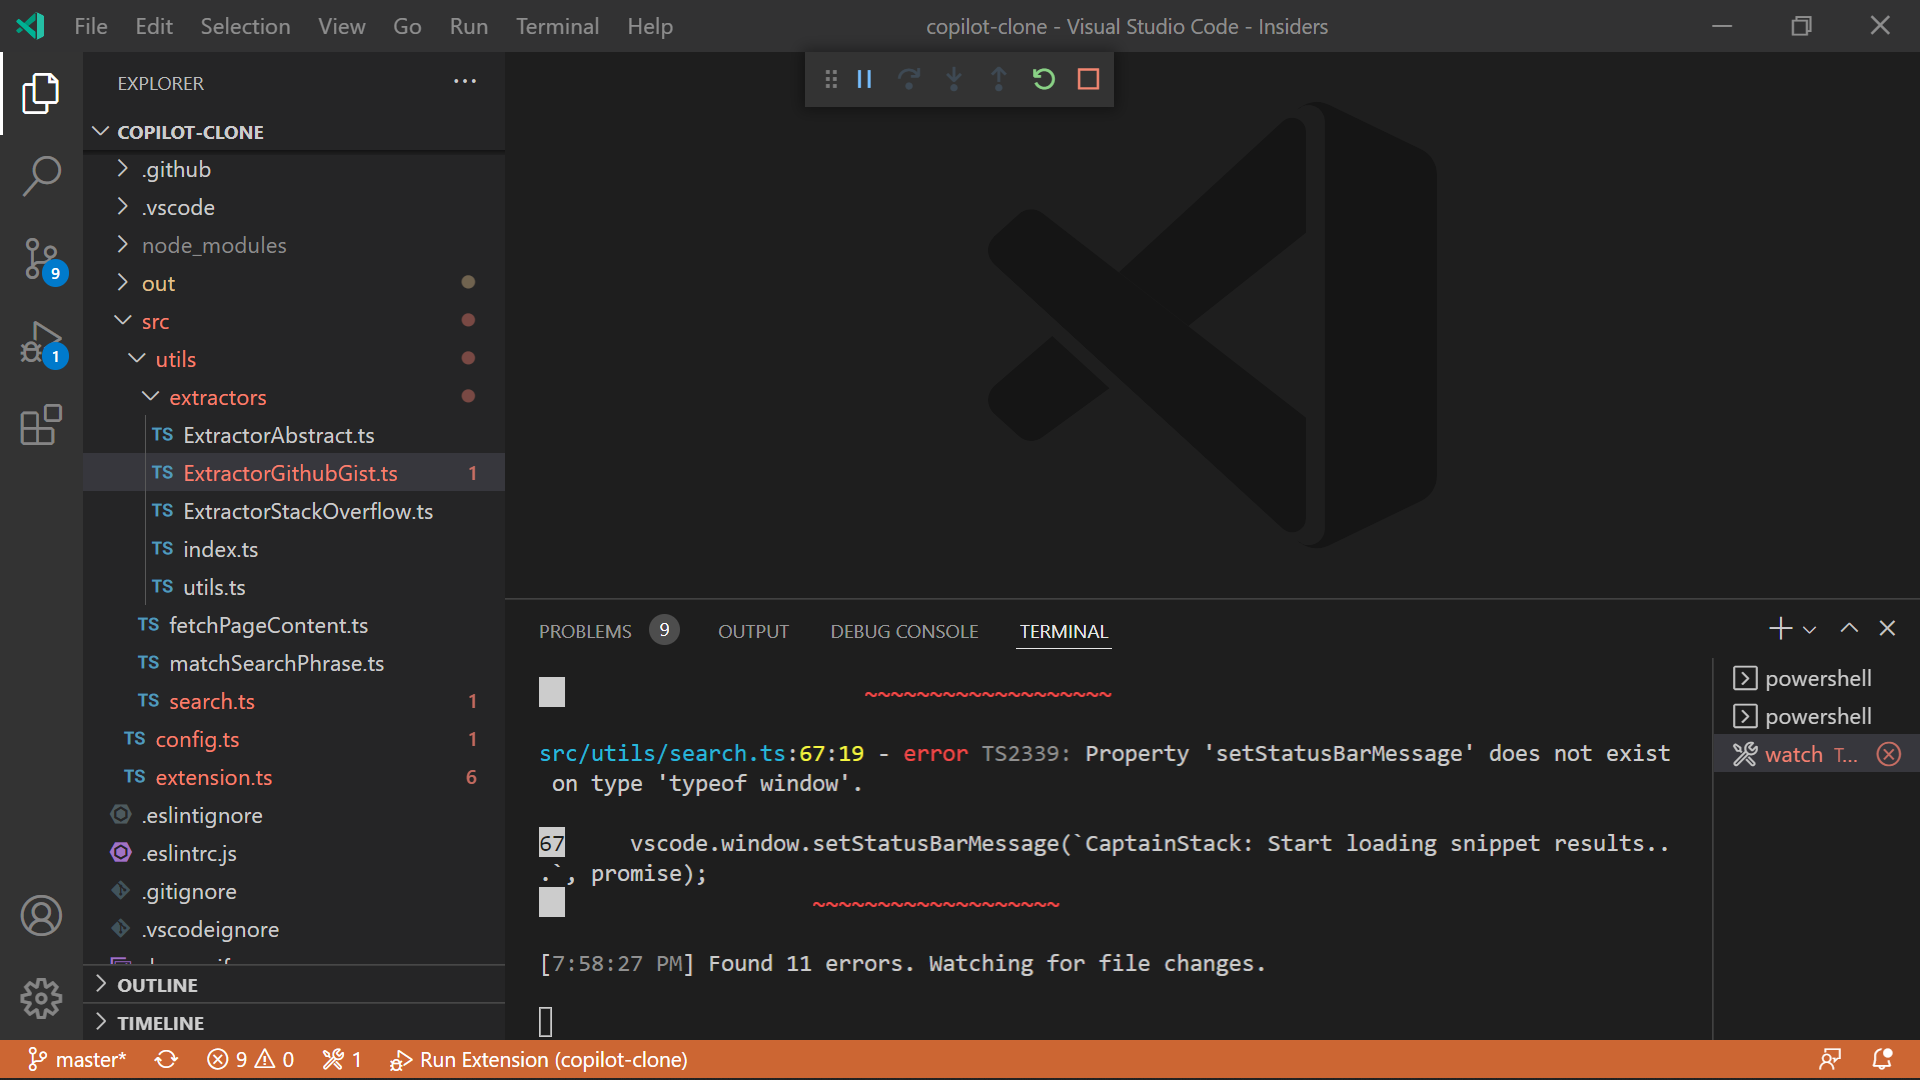Screen dimensions: 1920x1080
Task: Select the ExtractorStackOverflow.ts file
Action: pyautogui.click(x=308, y=511)
